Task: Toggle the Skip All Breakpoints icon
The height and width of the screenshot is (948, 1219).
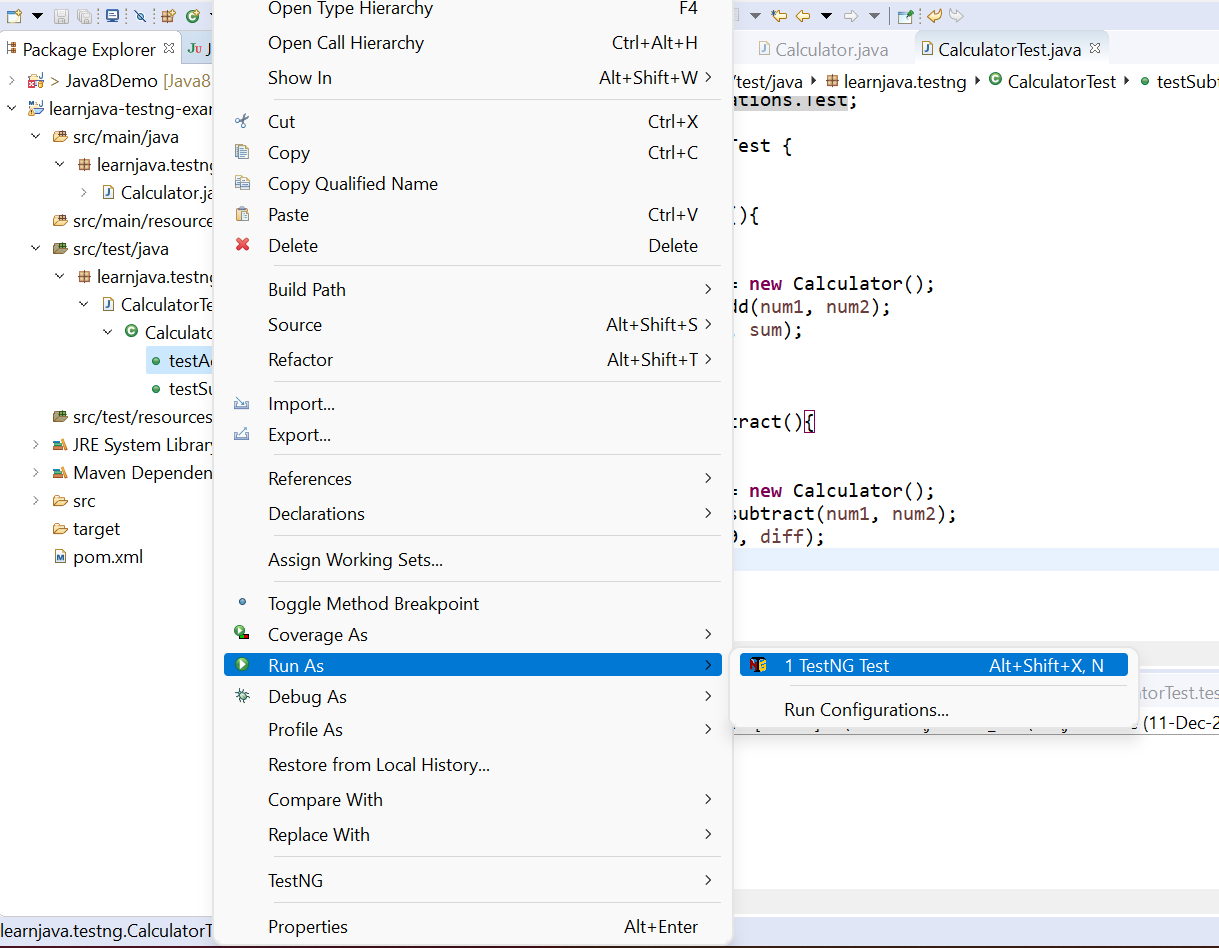Action: pos(141,16)
